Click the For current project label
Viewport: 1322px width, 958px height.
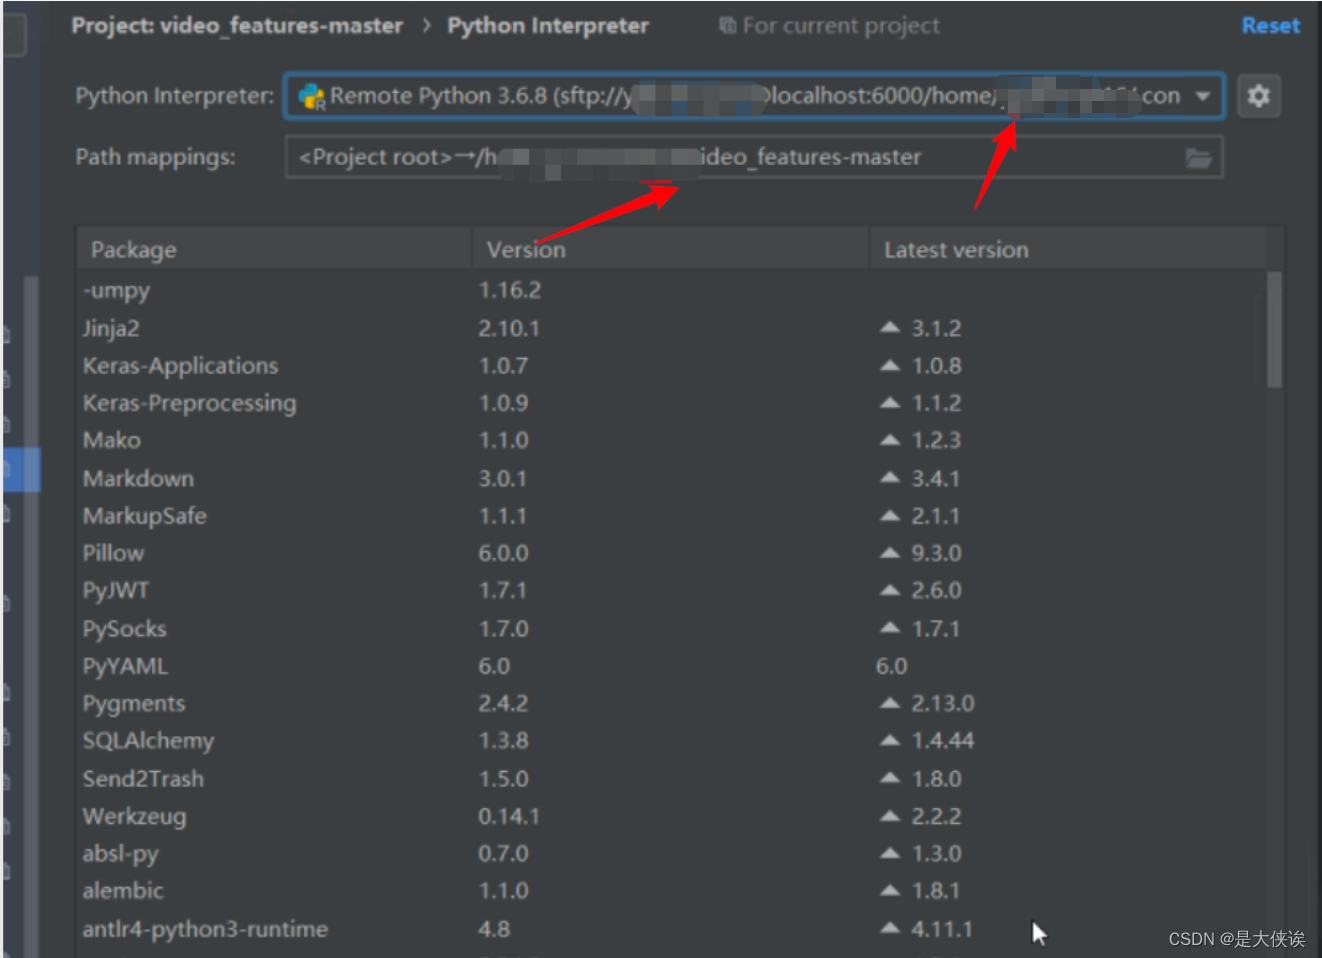841,26
